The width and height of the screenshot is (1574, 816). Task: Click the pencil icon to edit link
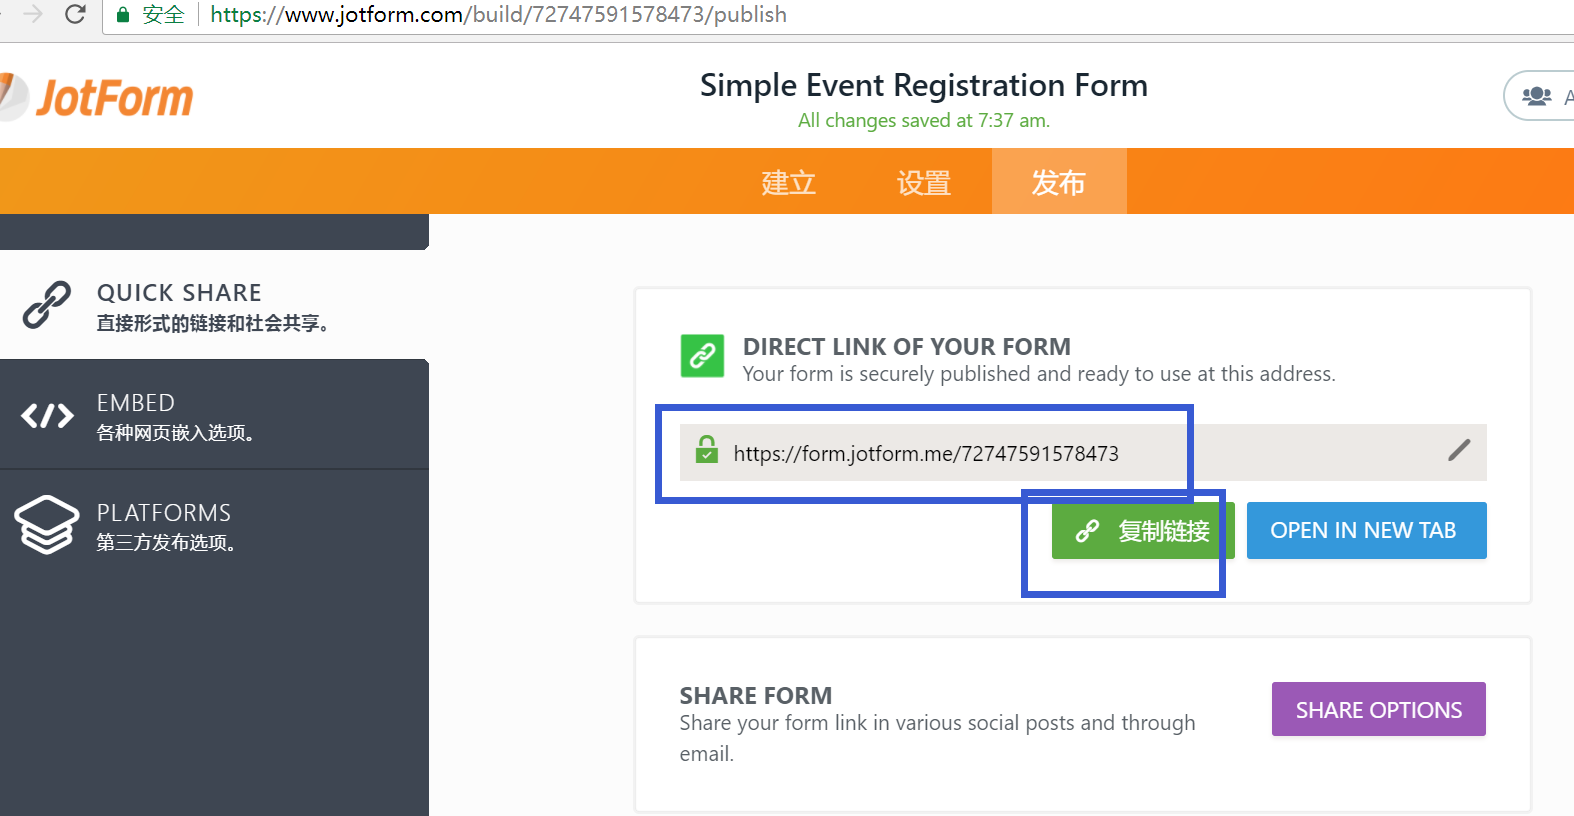click(x=1459, y=450)
